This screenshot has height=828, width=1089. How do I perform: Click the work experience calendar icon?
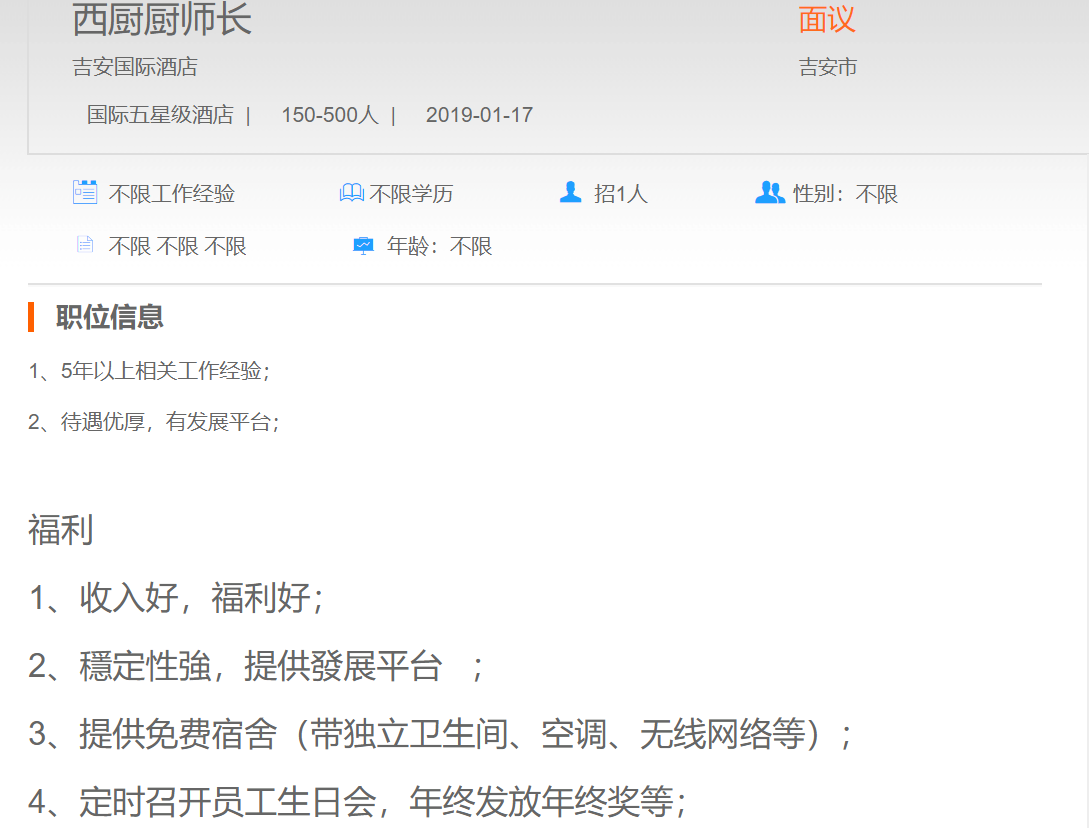[85, 192]
